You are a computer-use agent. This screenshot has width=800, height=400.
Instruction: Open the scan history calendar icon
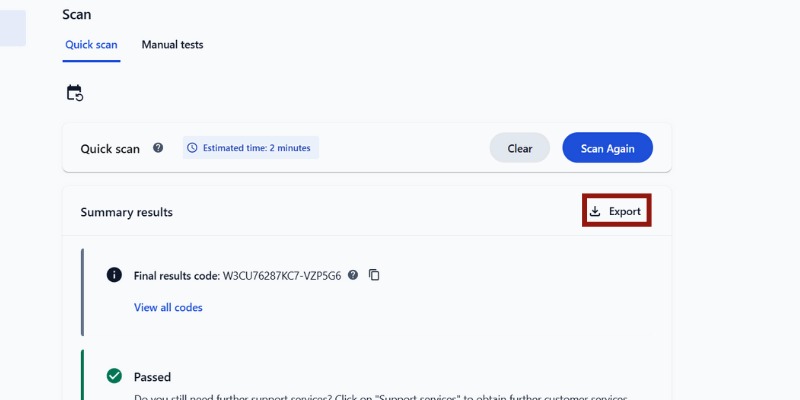74,93
